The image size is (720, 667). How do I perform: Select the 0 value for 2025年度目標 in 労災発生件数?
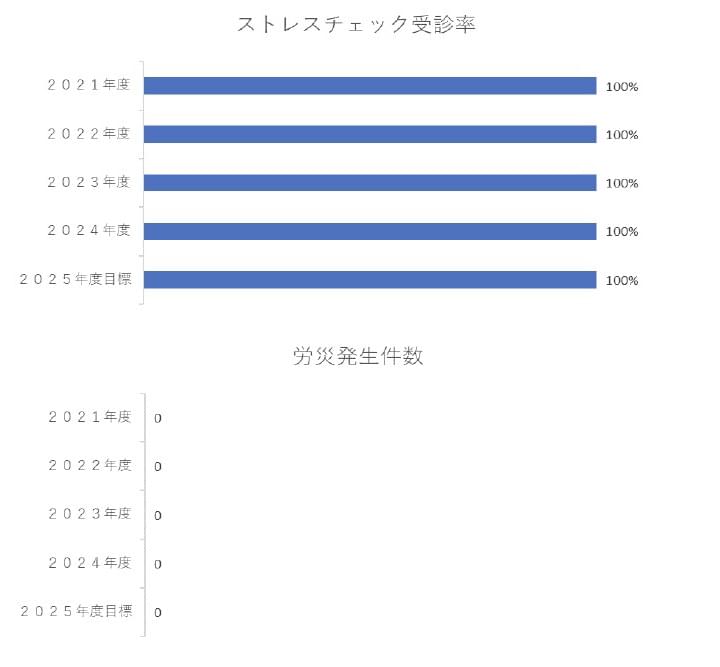(x=158, y=613)
